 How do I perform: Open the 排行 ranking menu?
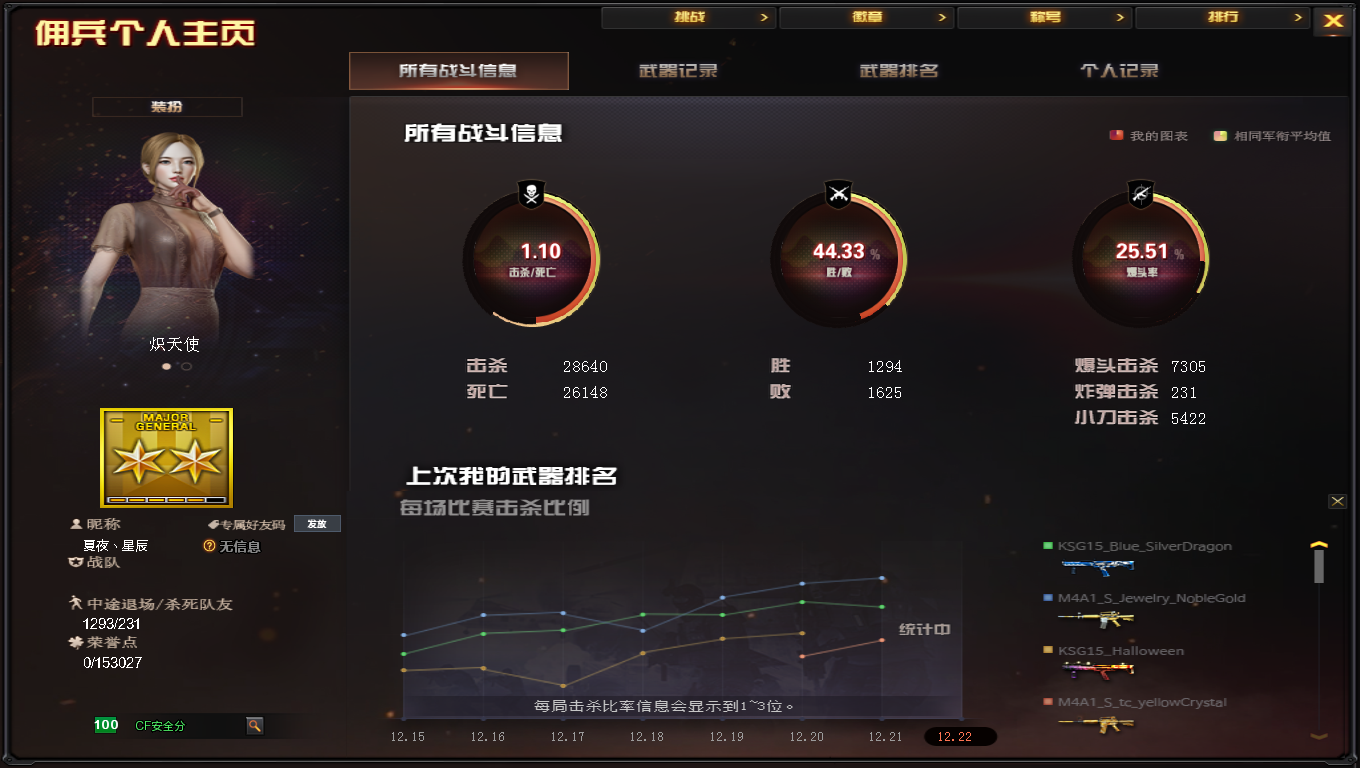click(x=1222, y=17)
